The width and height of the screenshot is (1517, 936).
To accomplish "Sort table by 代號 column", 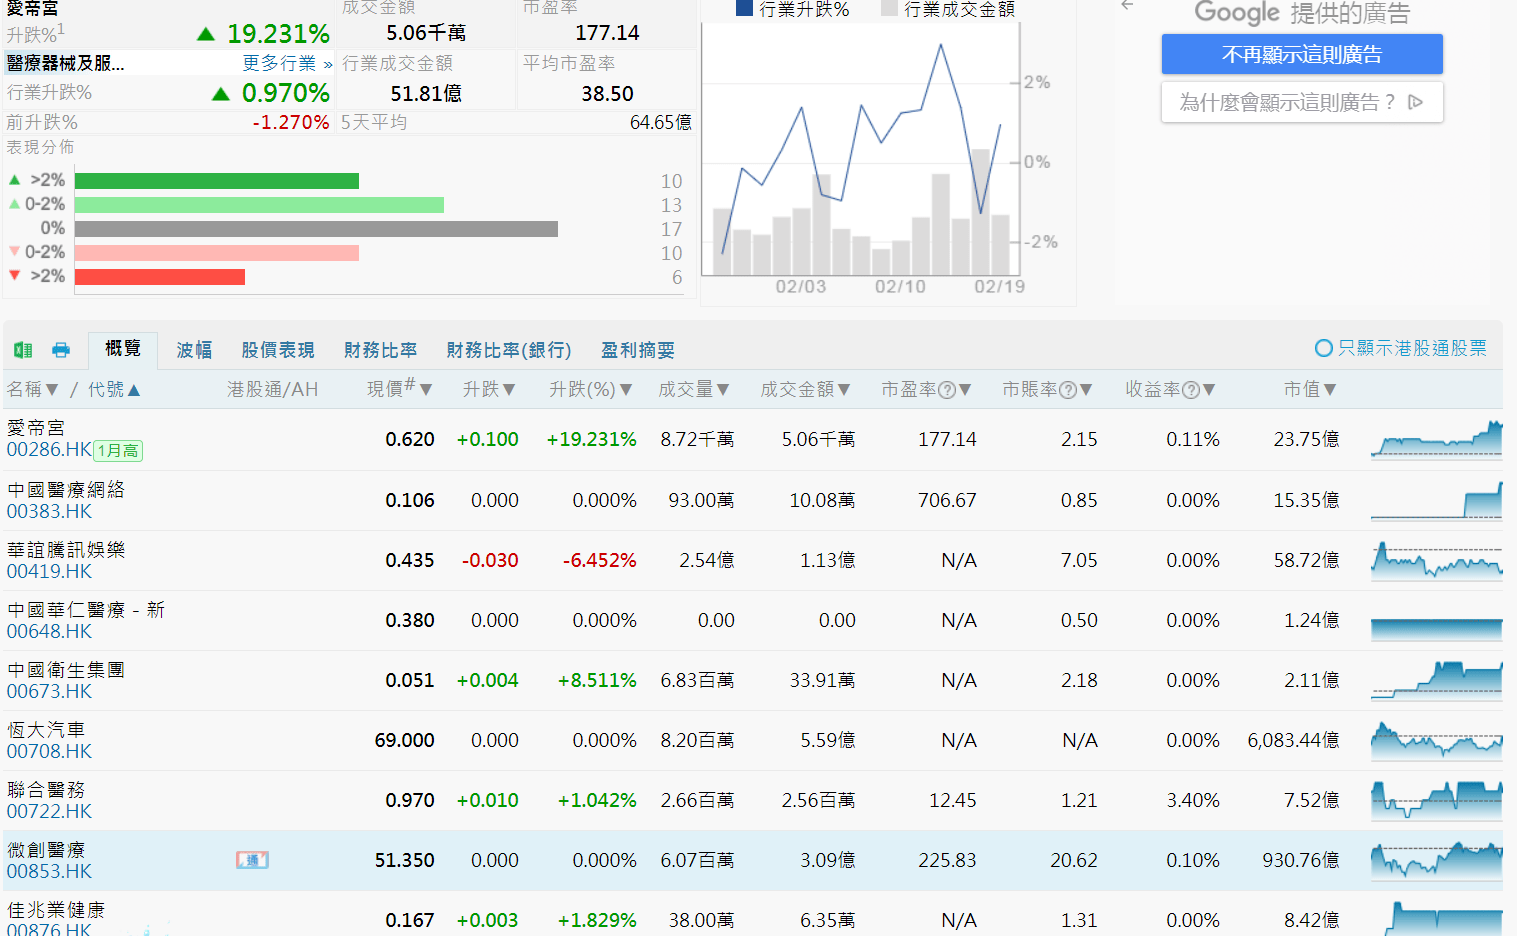I will pyautogui.click(x=114, y=389).
